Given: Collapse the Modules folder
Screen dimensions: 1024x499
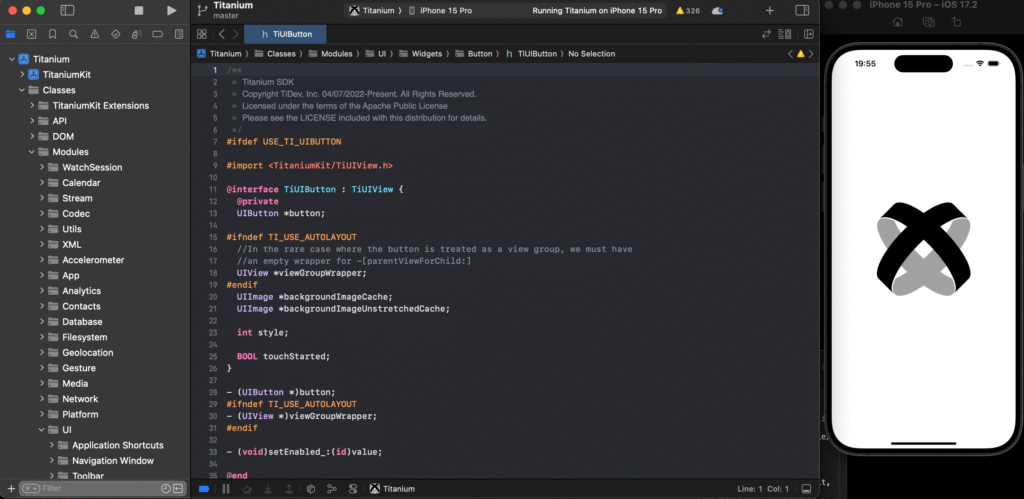Looking at the screenshot, I should [x=32, y=152].
